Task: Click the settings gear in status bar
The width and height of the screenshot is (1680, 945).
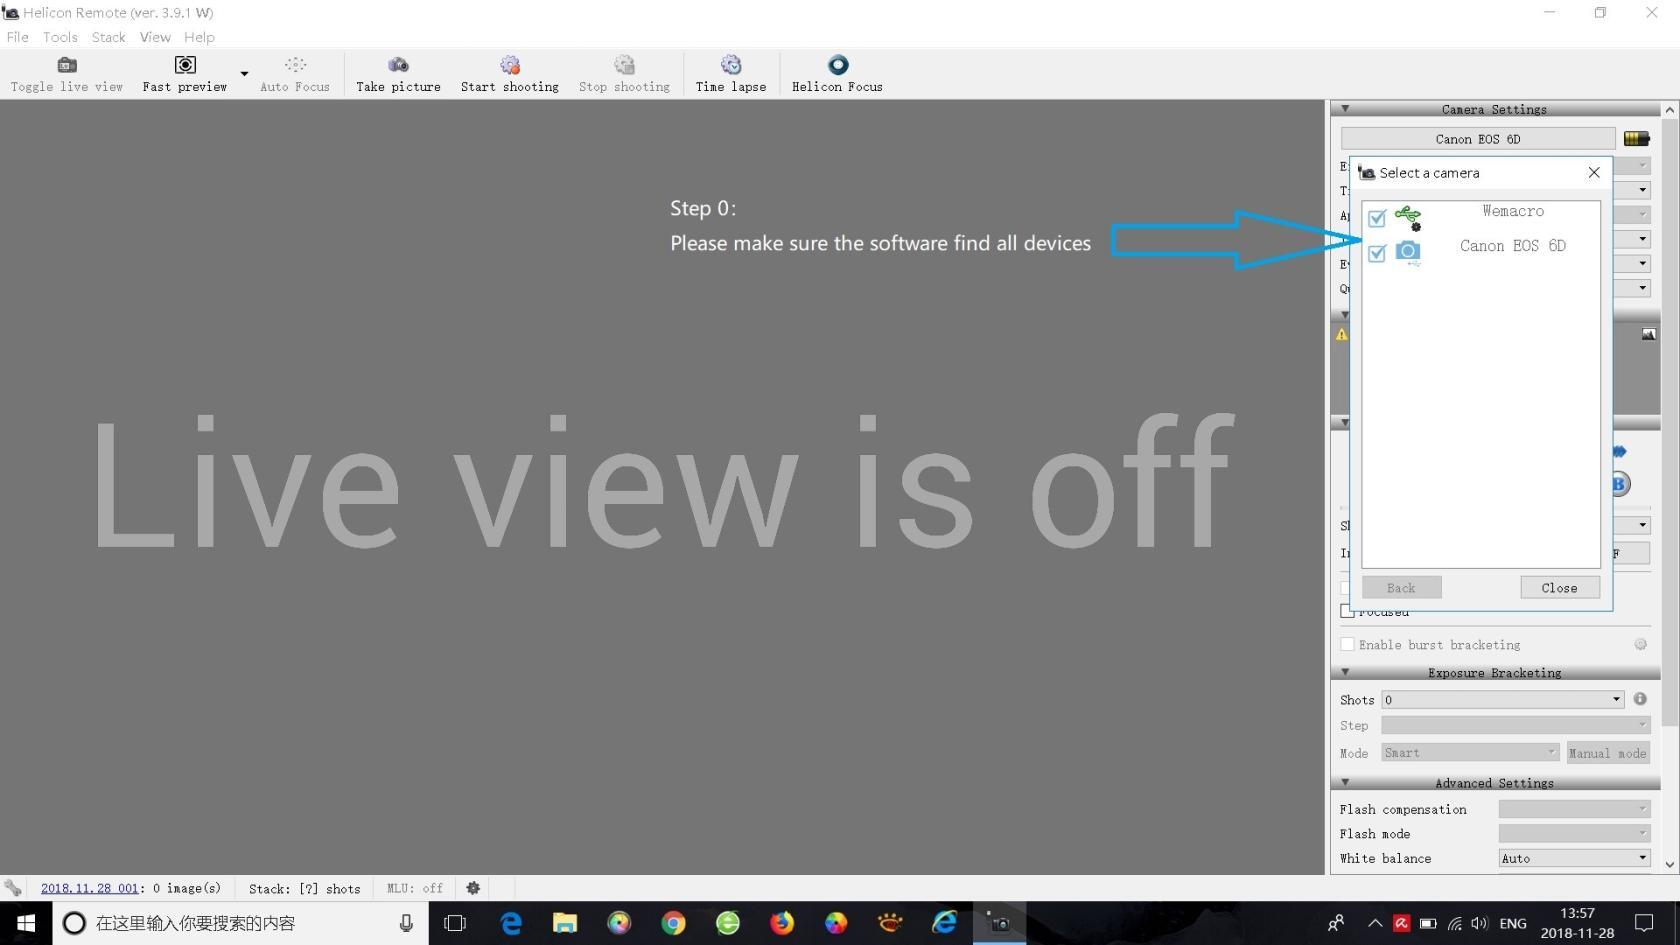Action: [473, 888]
